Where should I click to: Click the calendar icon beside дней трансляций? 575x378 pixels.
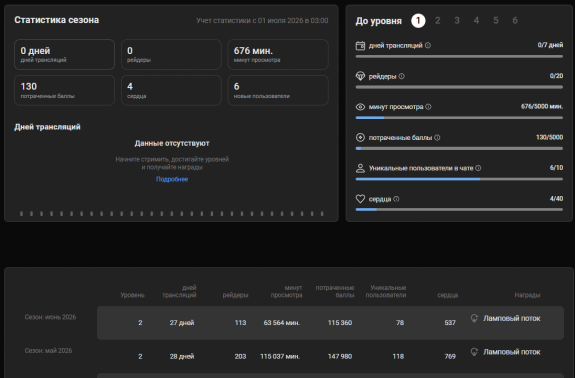[360, 45]
